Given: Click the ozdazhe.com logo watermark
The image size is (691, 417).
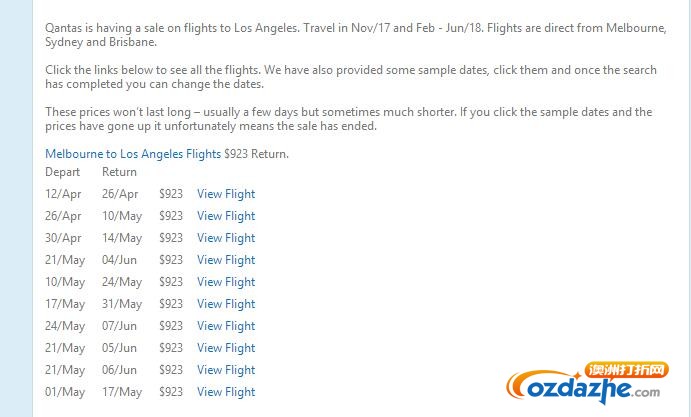Looking at the screenshot, I should tap(587, 383).
